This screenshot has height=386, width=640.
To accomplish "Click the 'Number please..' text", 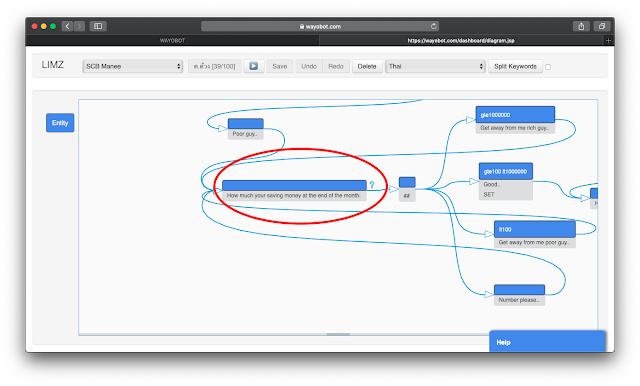I will (519, 300).
